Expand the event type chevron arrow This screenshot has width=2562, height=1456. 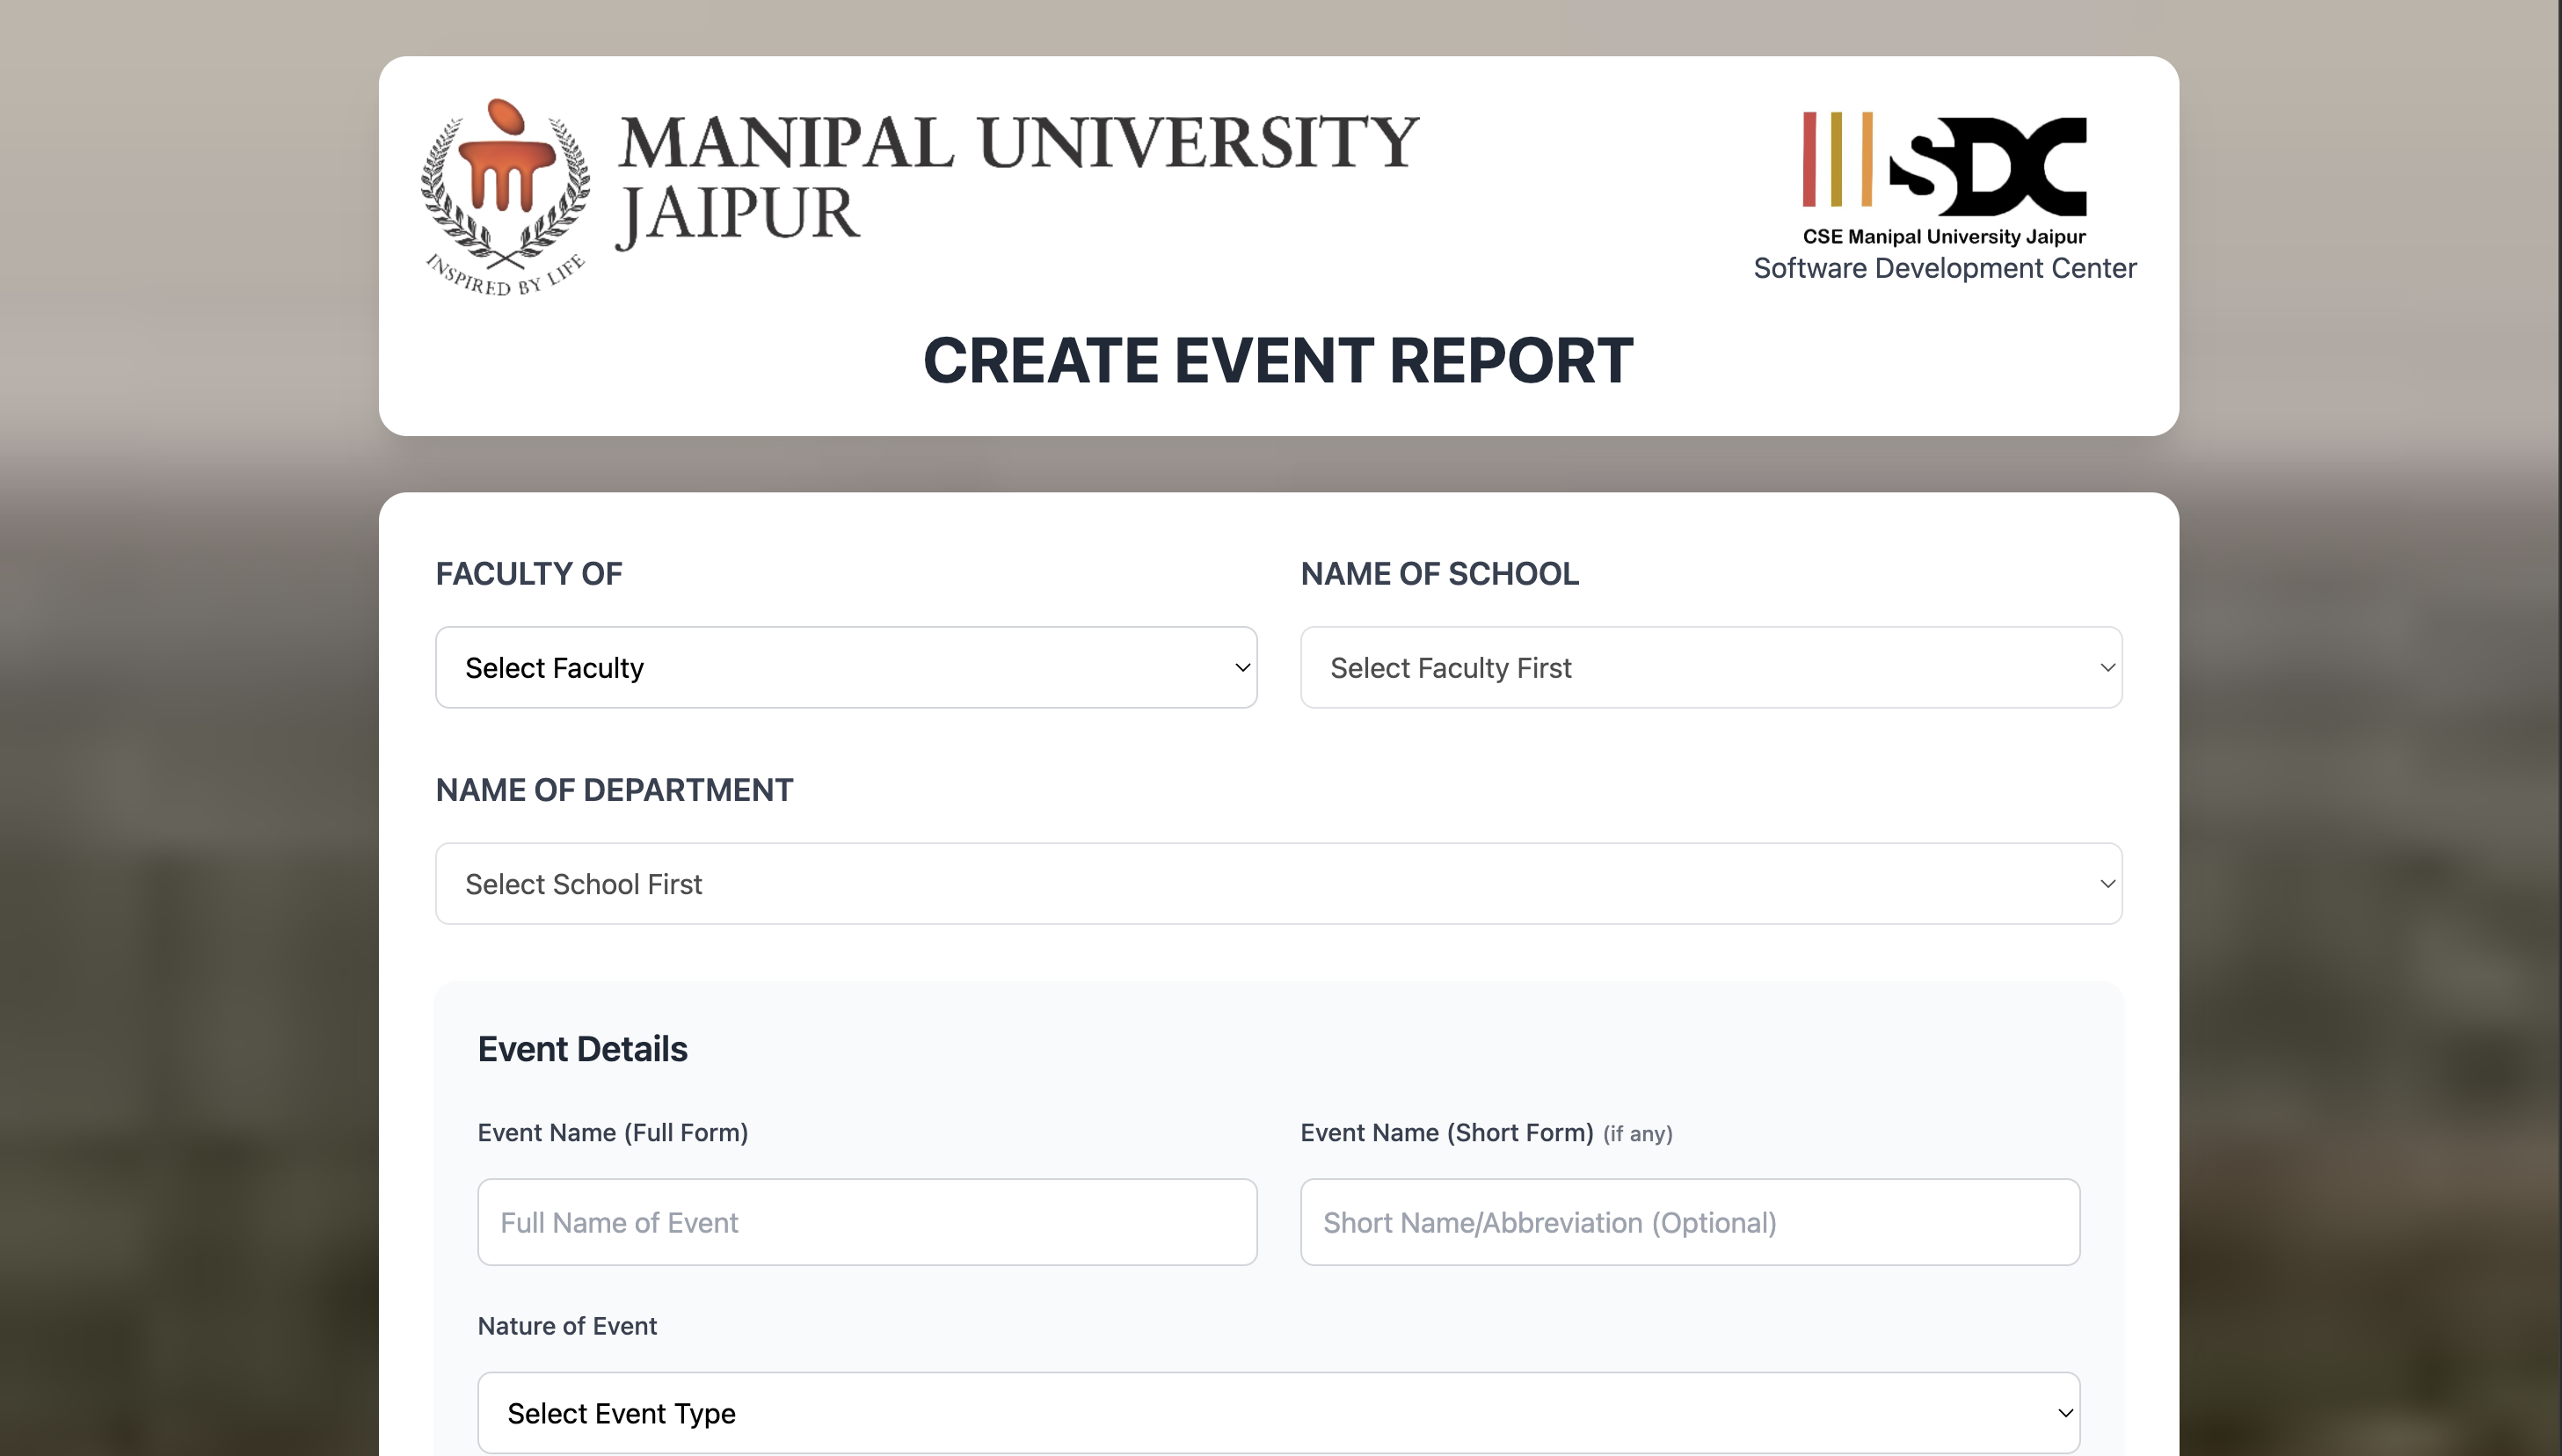click(x=2065, y=1412)
